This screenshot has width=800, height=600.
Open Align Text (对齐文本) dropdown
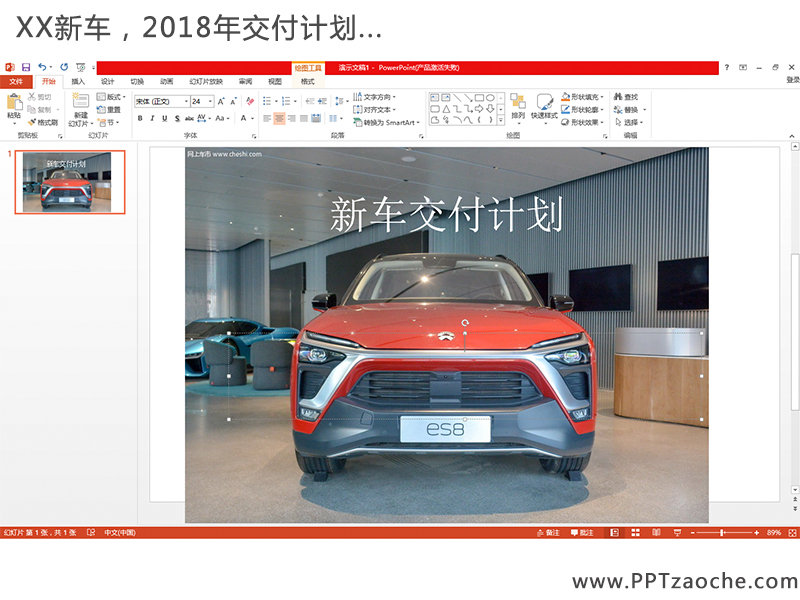(374, 110)
